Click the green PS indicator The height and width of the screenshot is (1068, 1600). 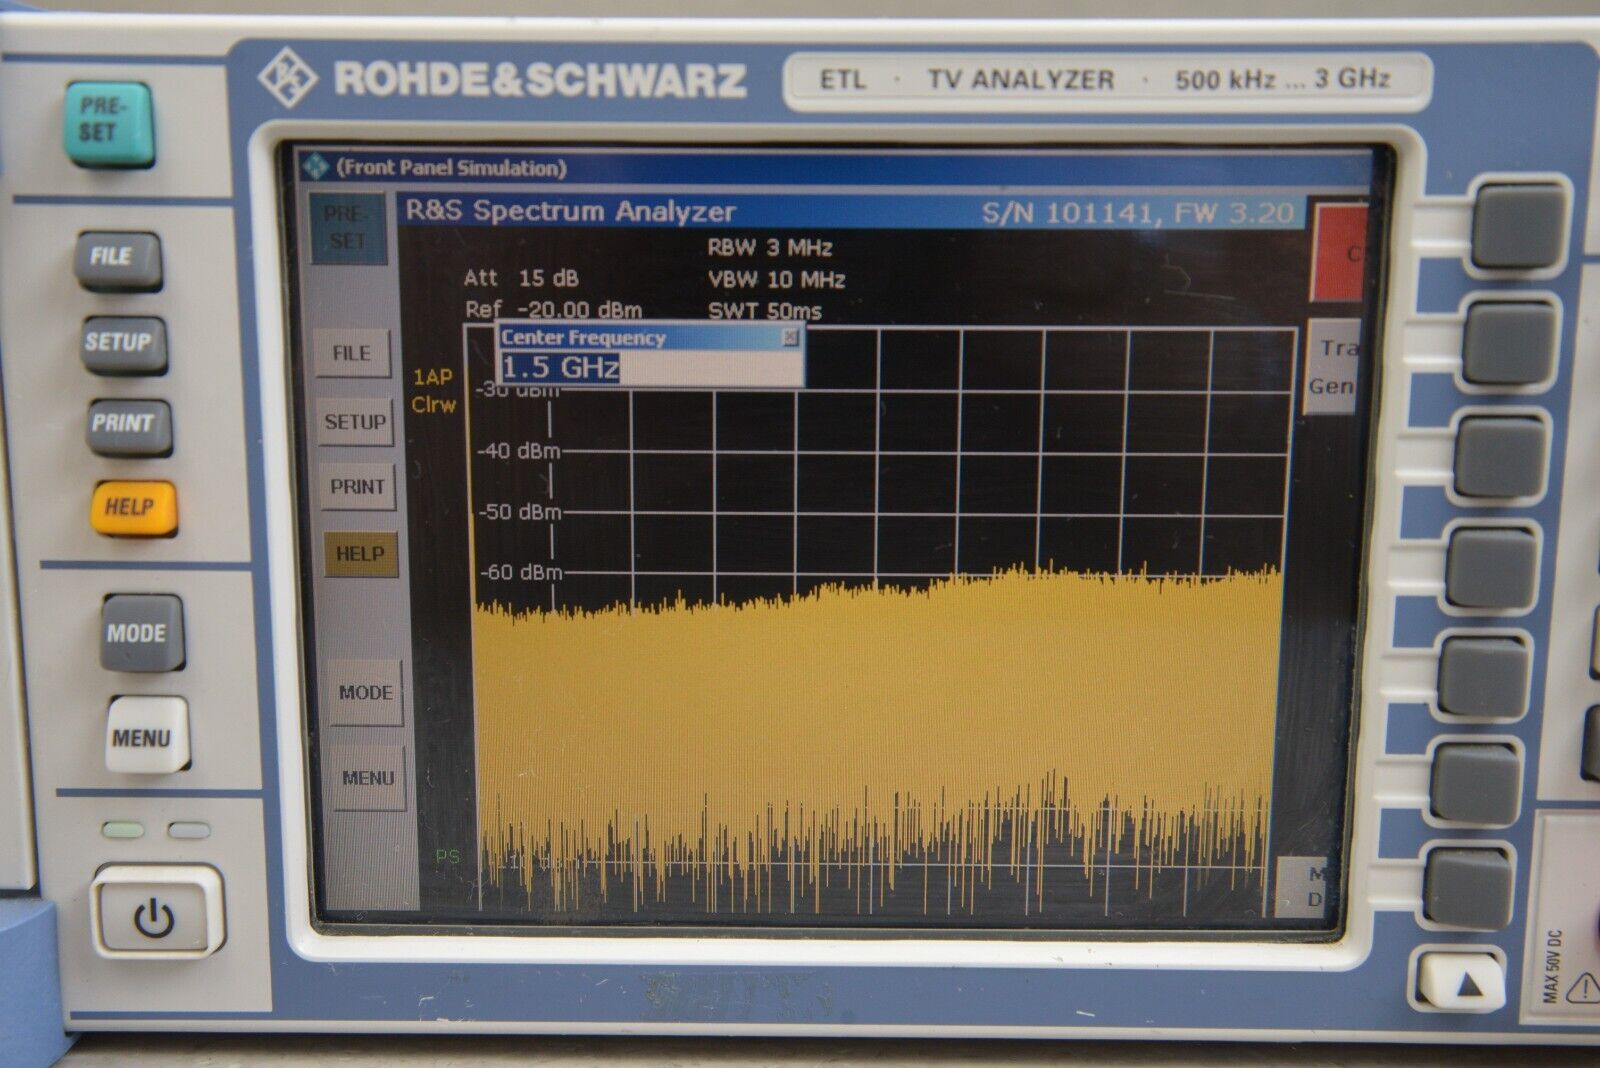(447, 856)
